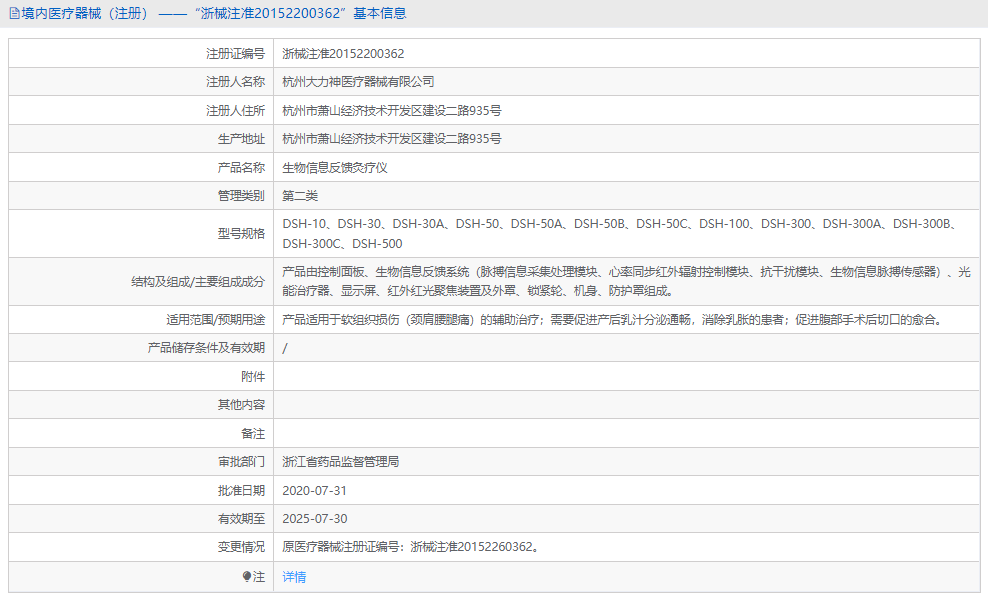Click the 产品储存条件及有效期 label

[206, 348]
